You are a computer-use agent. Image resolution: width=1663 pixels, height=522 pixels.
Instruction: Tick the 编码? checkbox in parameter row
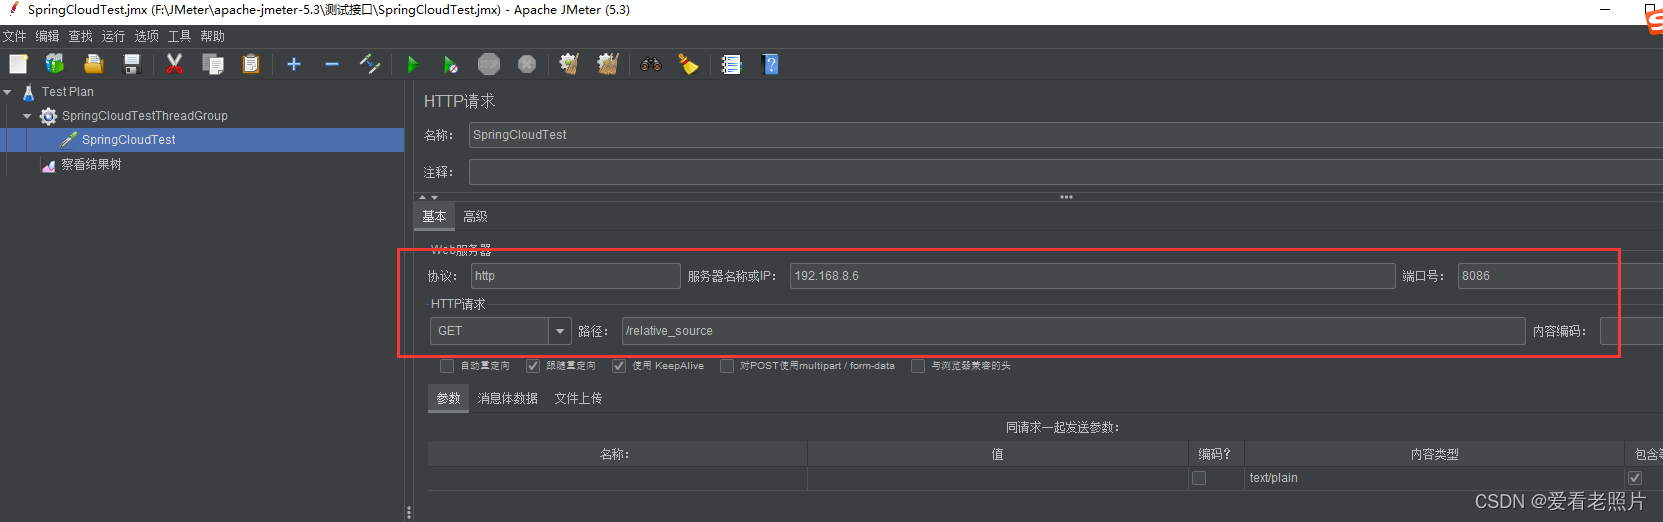click(1199, 478)
